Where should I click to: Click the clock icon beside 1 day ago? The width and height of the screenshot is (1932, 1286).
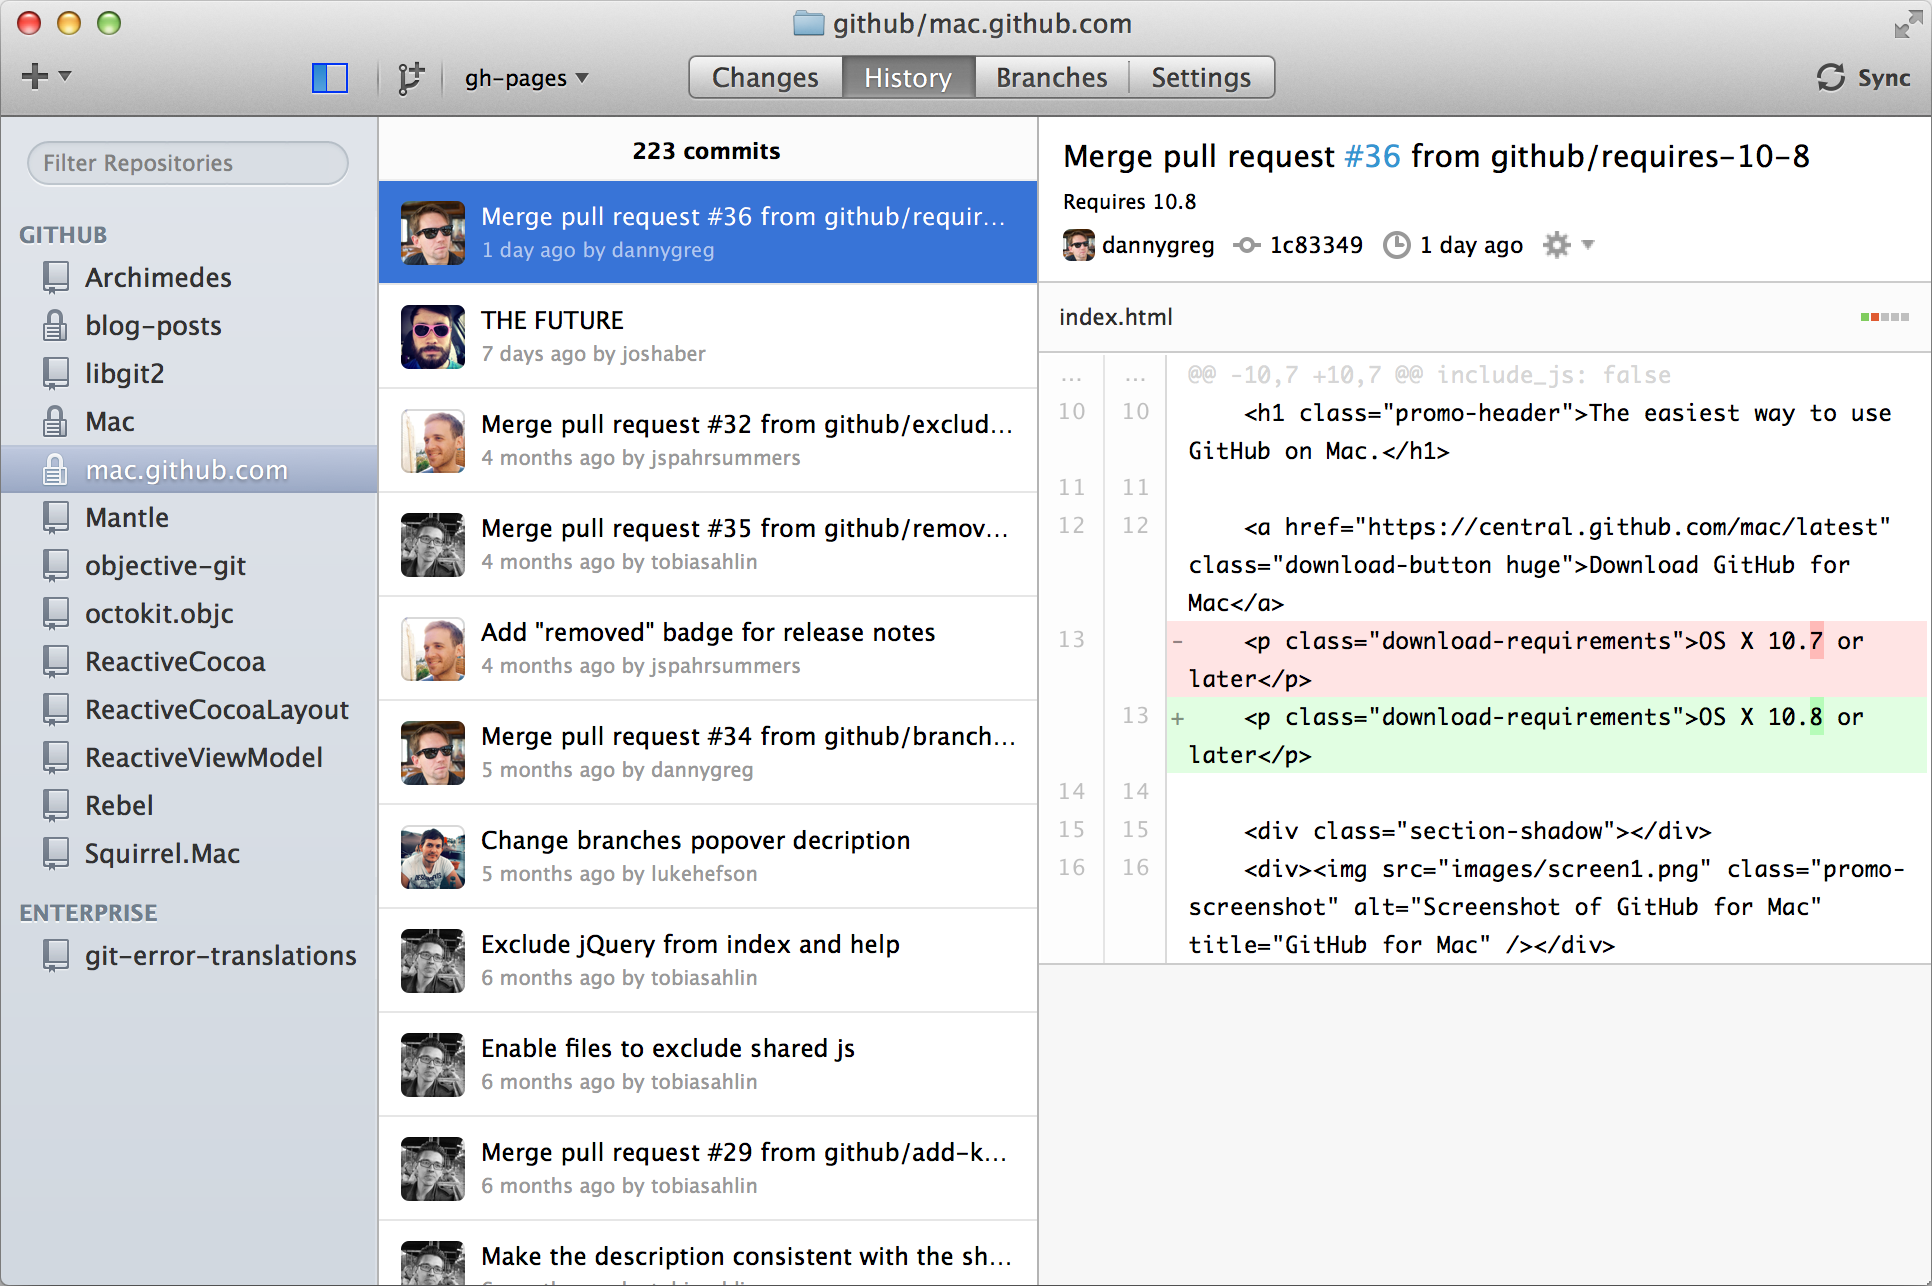[x=1396, y=245]
